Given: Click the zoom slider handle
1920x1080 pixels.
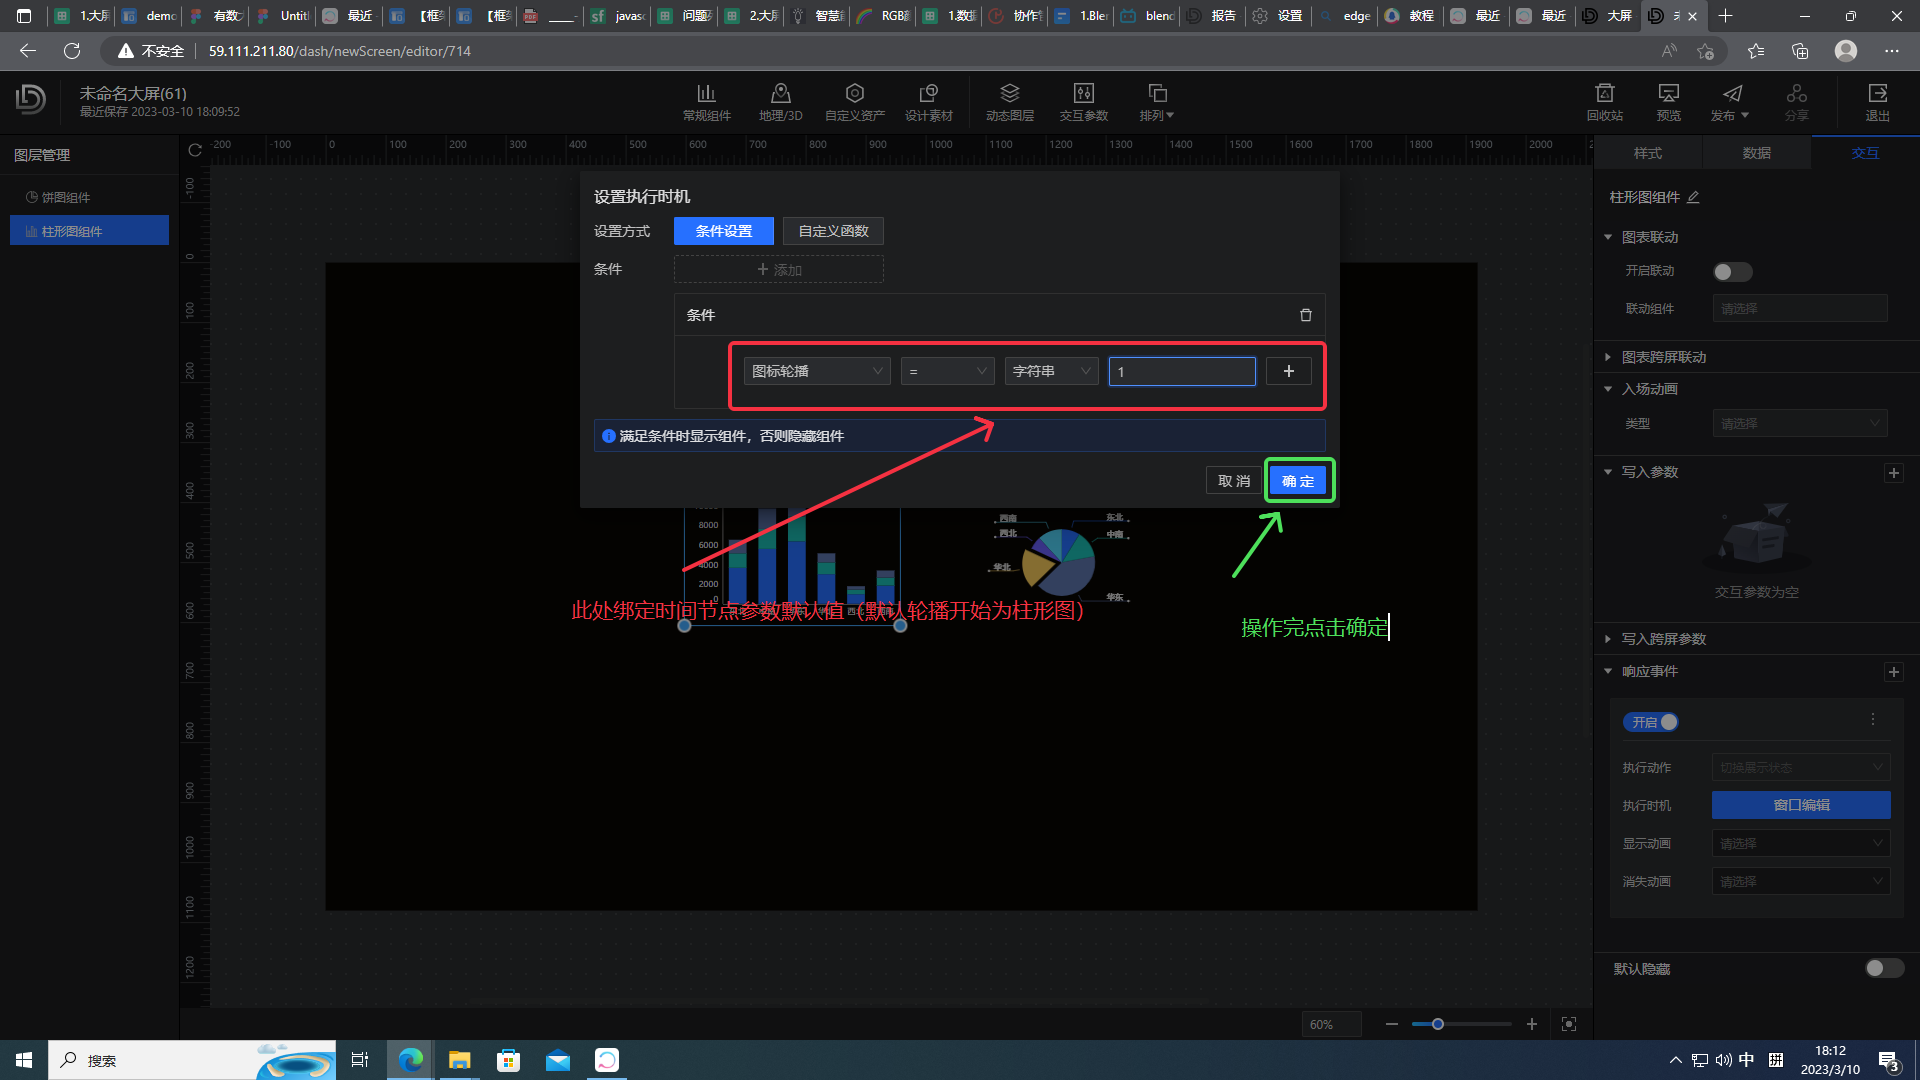Looking at the screenshot, I should (1437, 1024).
